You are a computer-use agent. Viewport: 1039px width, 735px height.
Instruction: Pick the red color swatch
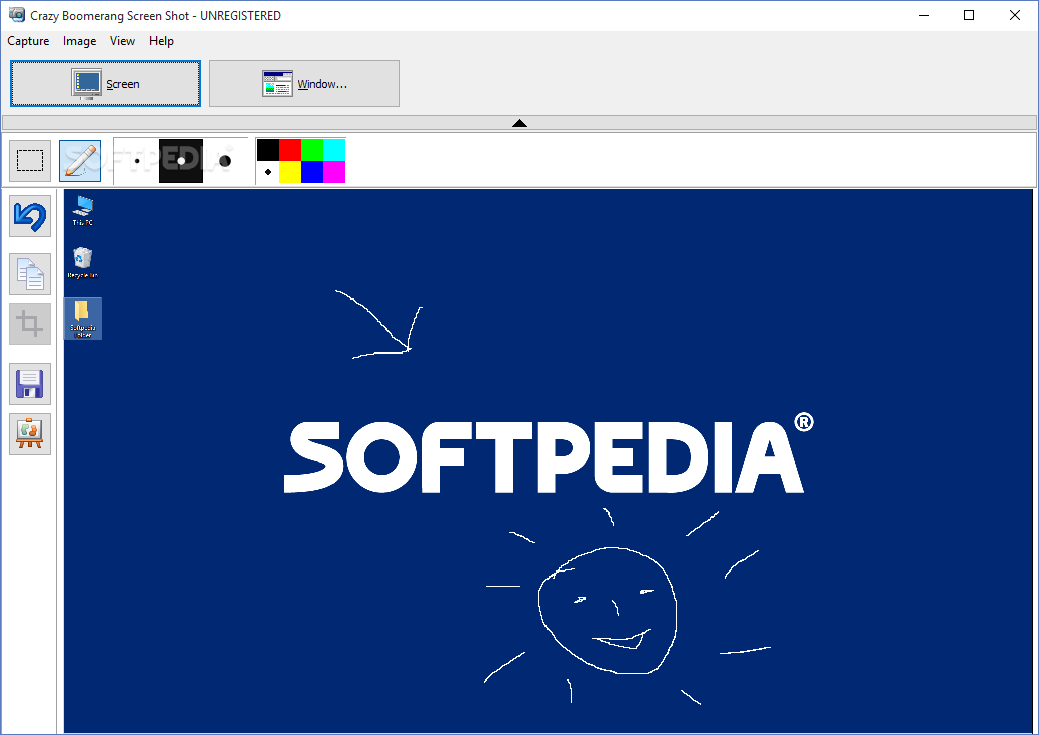coord(290,150)
